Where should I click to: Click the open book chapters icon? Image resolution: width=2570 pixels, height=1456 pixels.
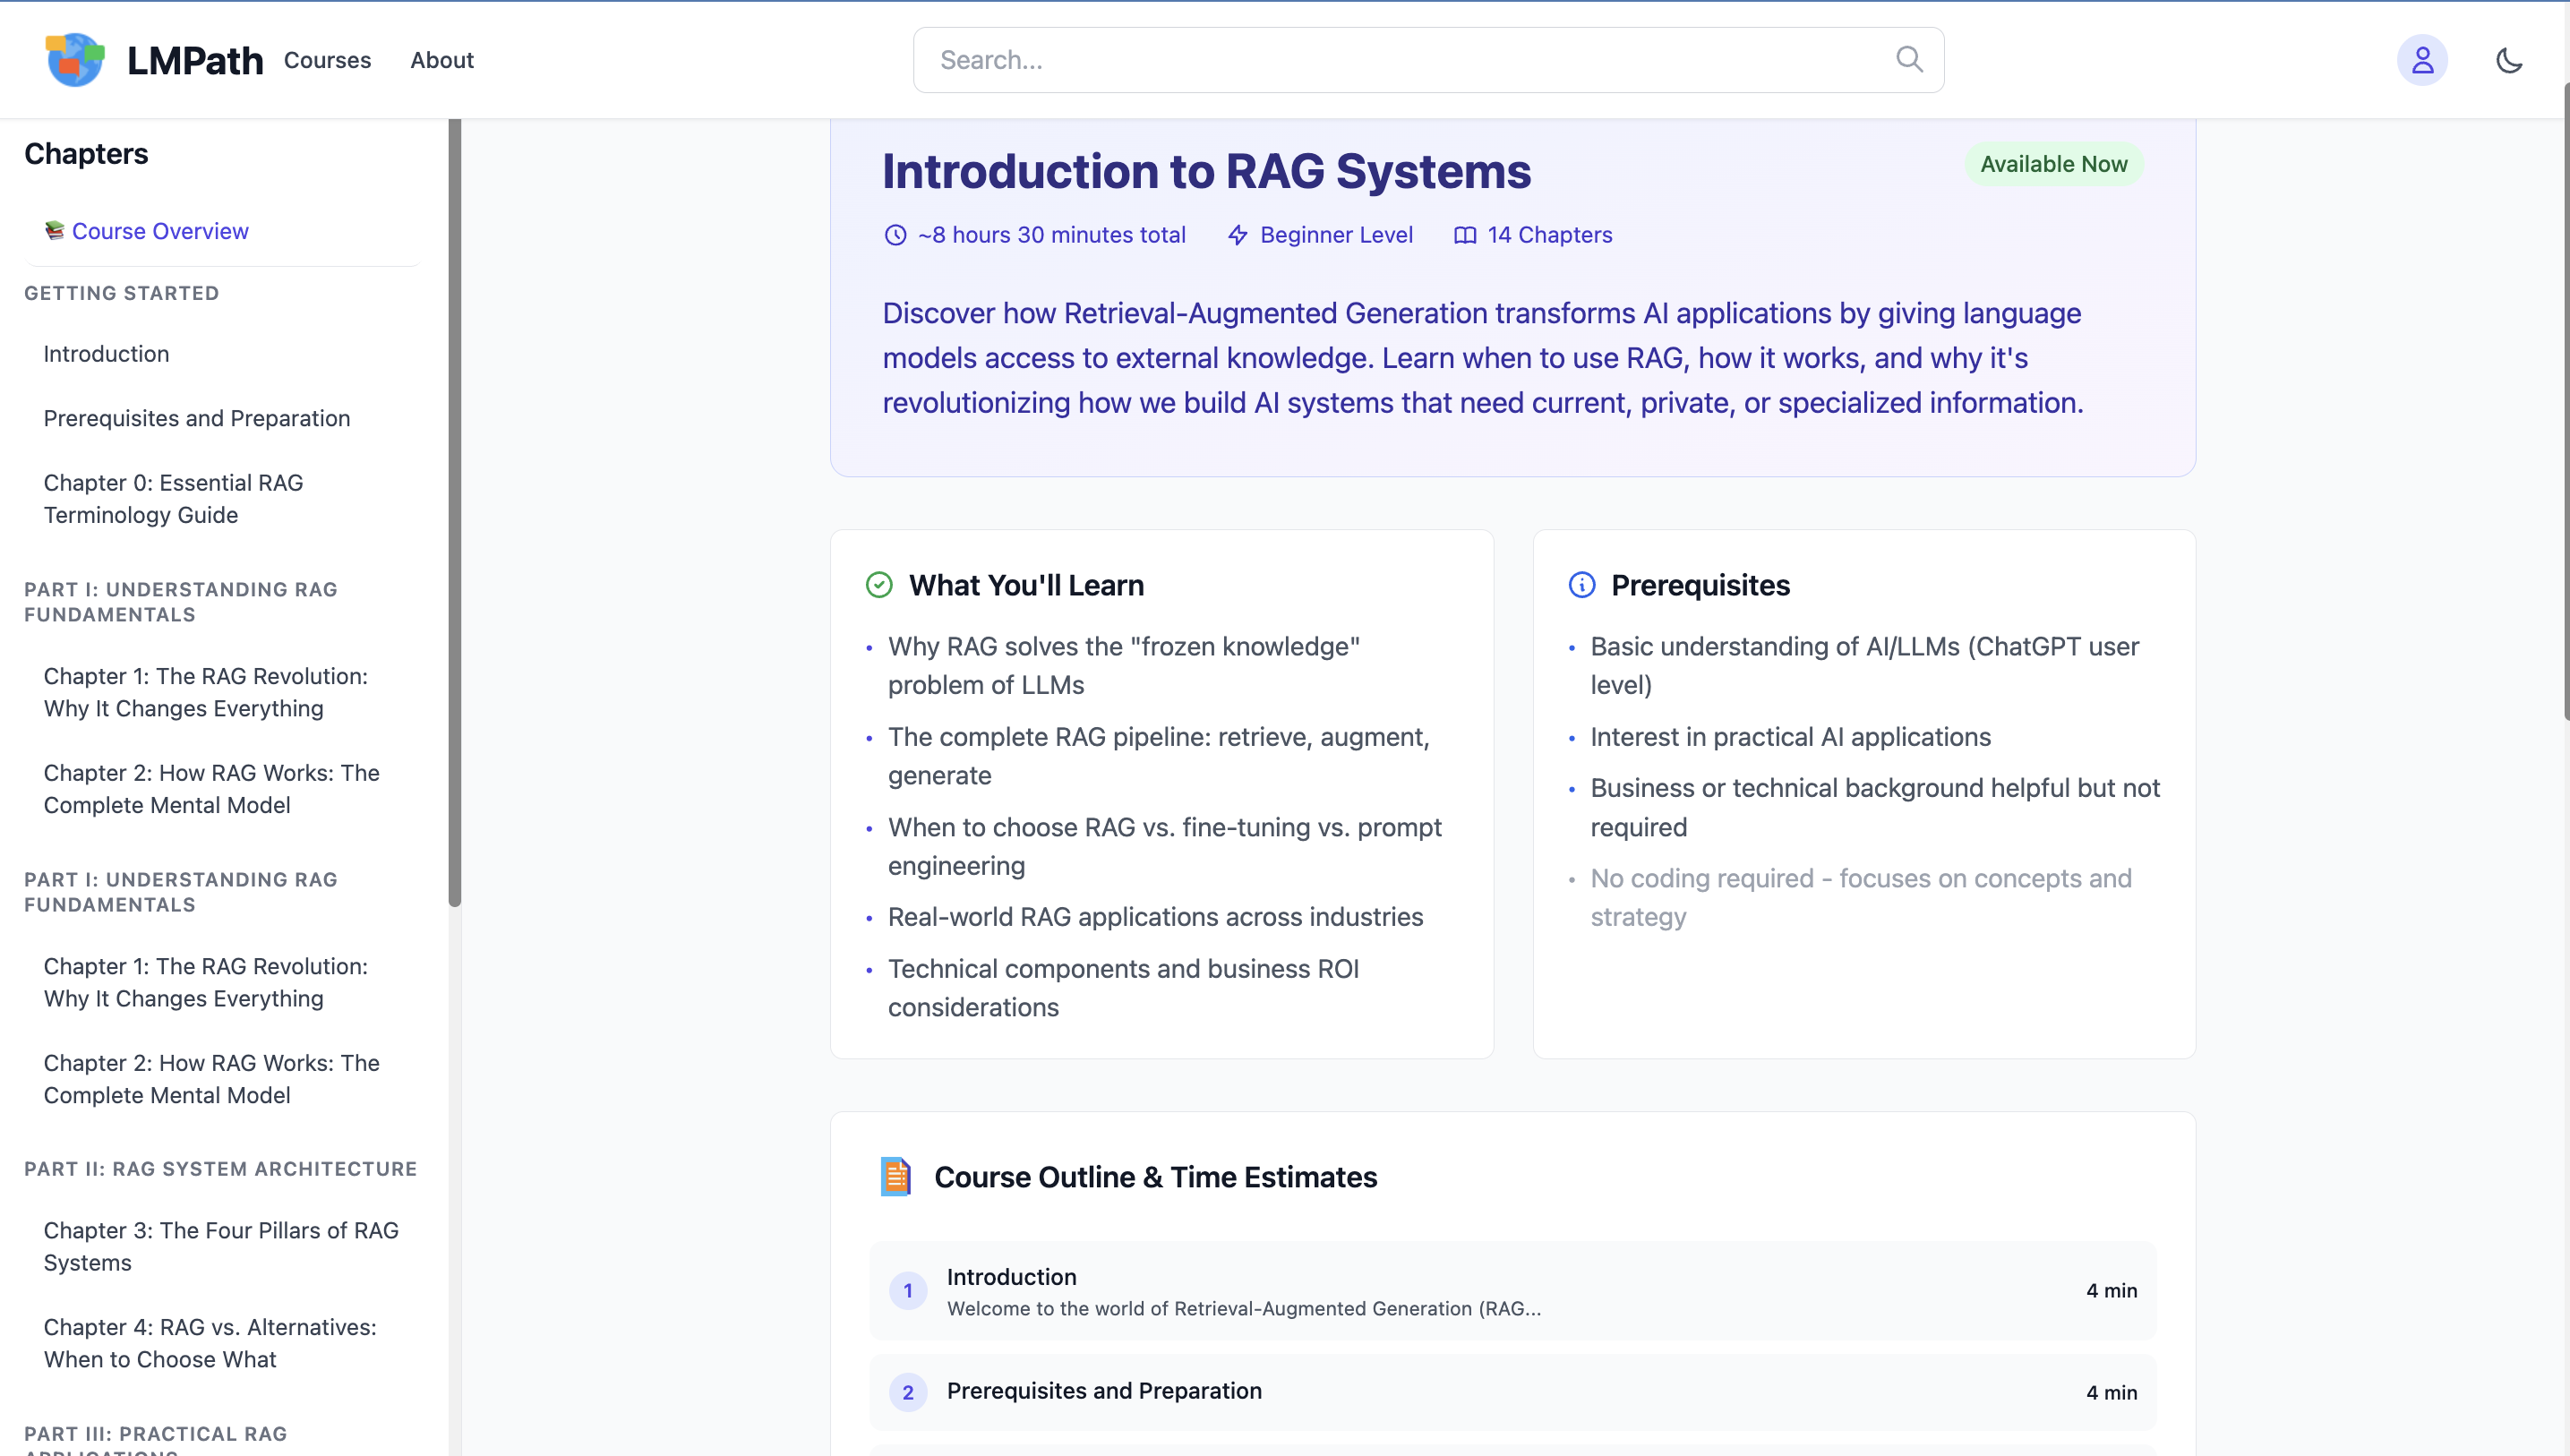point(1465,235)
